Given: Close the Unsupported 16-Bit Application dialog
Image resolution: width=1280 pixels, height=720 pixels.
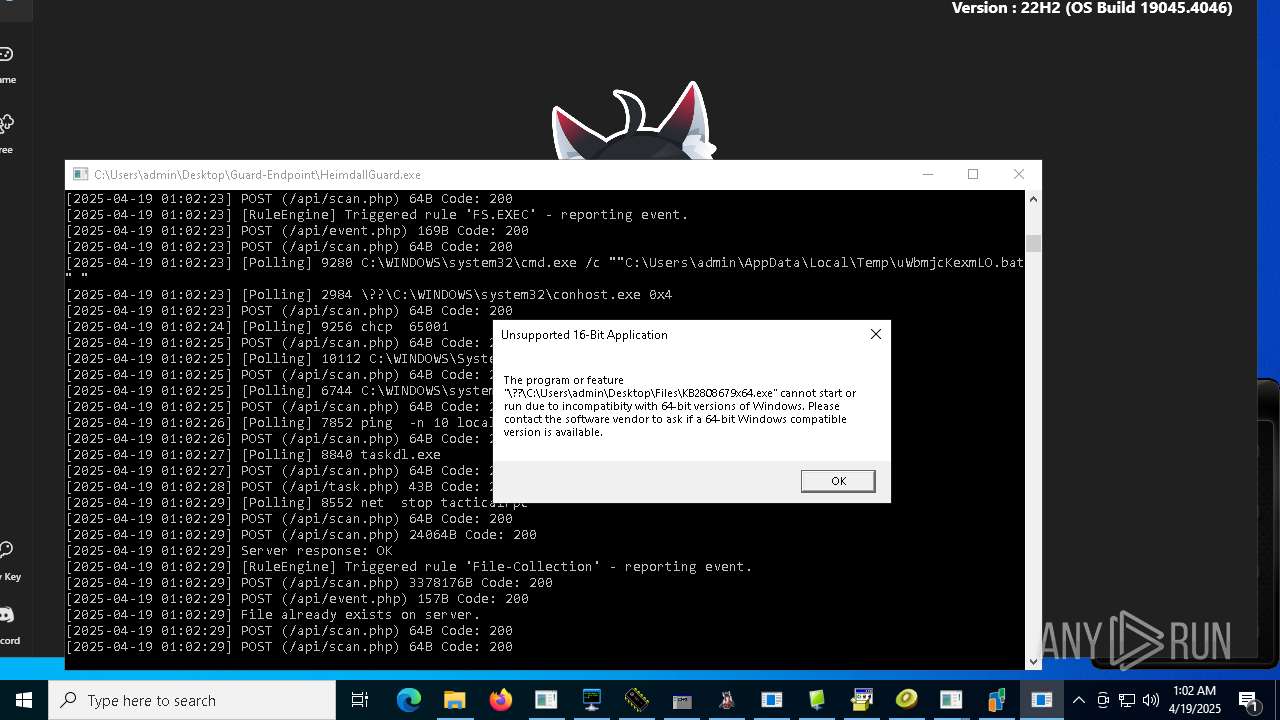Looking at the screenshot, I should click(x=876, y=334).
